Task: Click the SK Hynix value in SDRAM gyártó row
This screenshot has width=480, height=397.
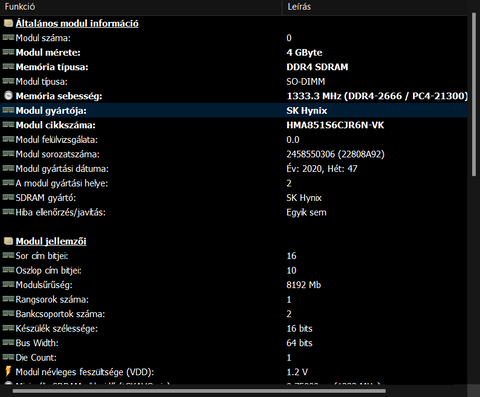Action: coord(304,198)
